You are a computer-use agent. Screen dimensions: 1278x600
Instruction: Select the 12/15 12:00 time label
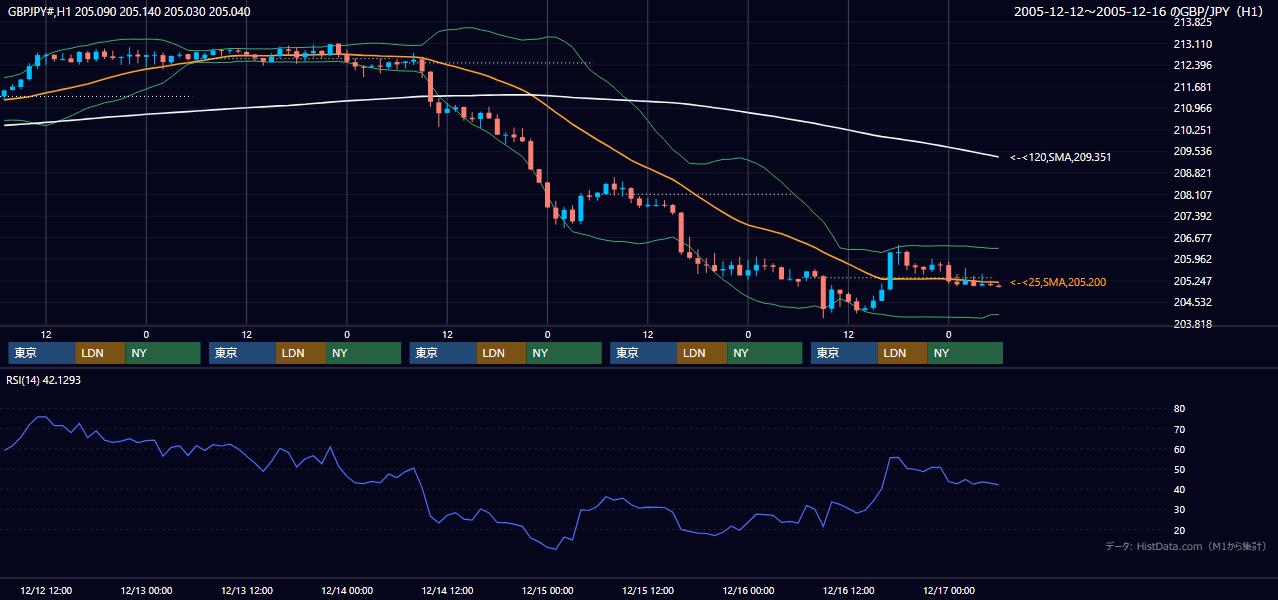(648, 590)
